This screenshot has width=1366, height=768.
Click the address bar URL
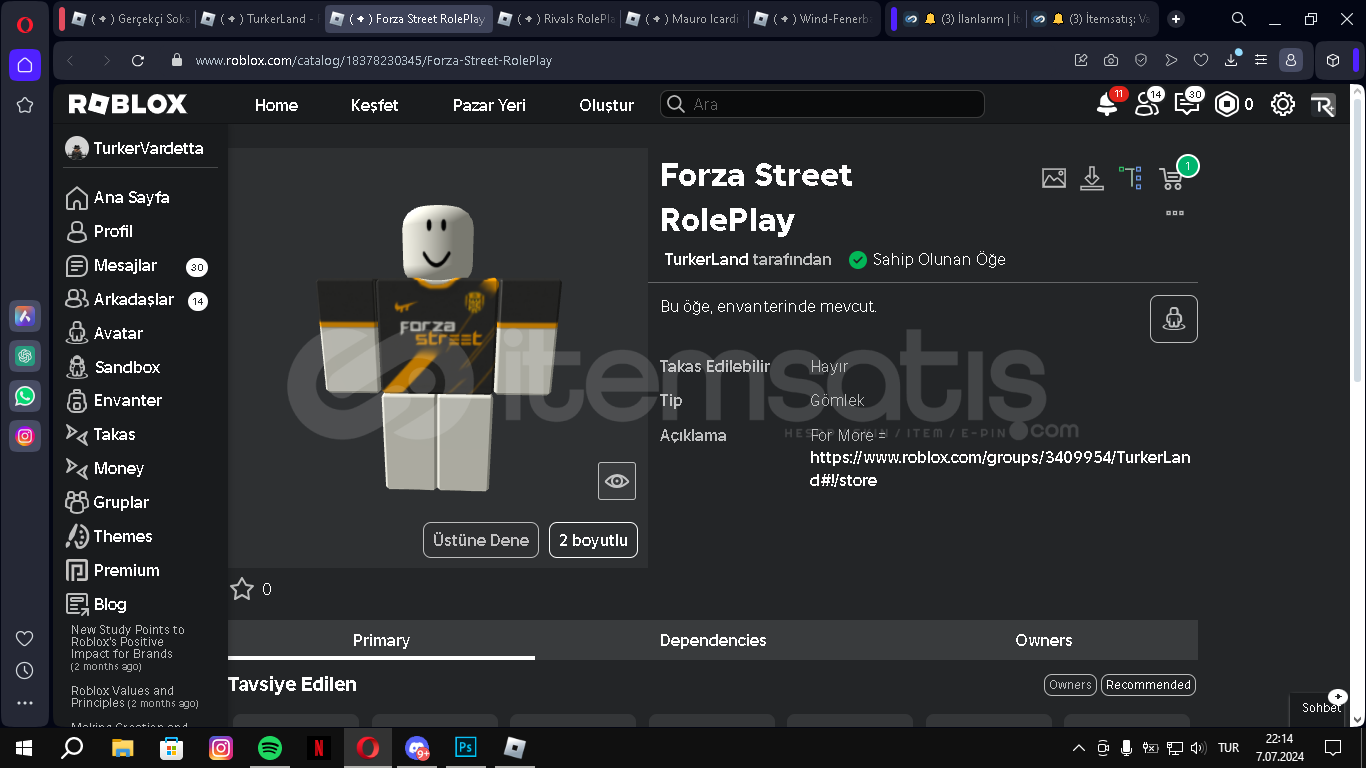373,60
